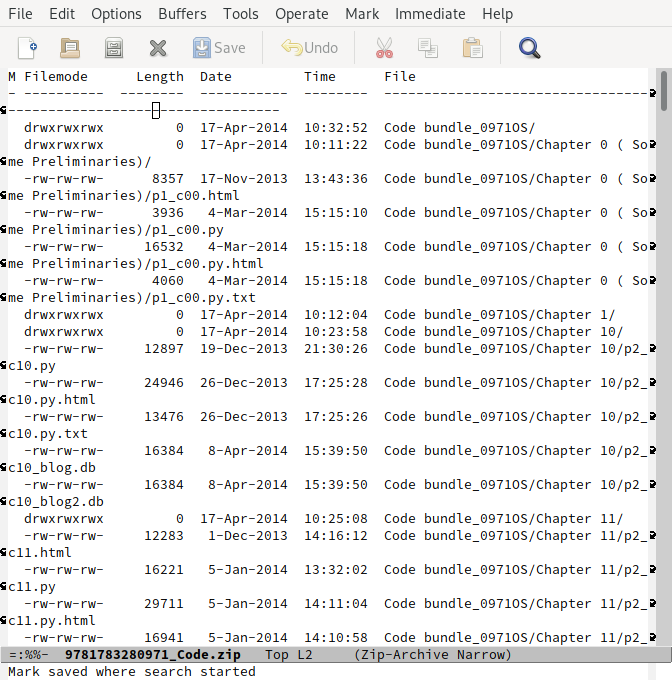This screenshot has width=672, height=680.
Task: Open the Buffers menu
Action: (182, 14)
